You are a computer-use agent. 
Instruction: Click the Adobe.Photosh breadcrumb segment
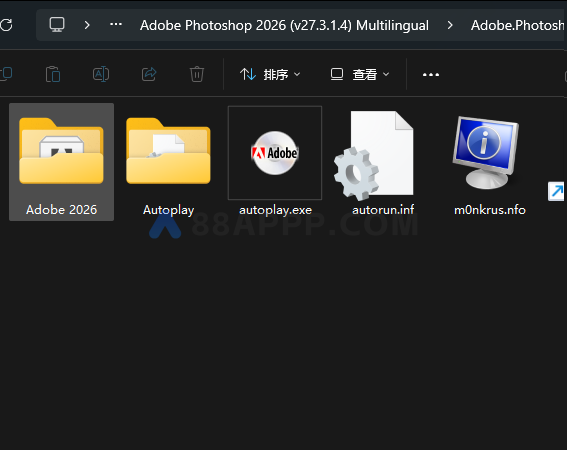point(517,25)
